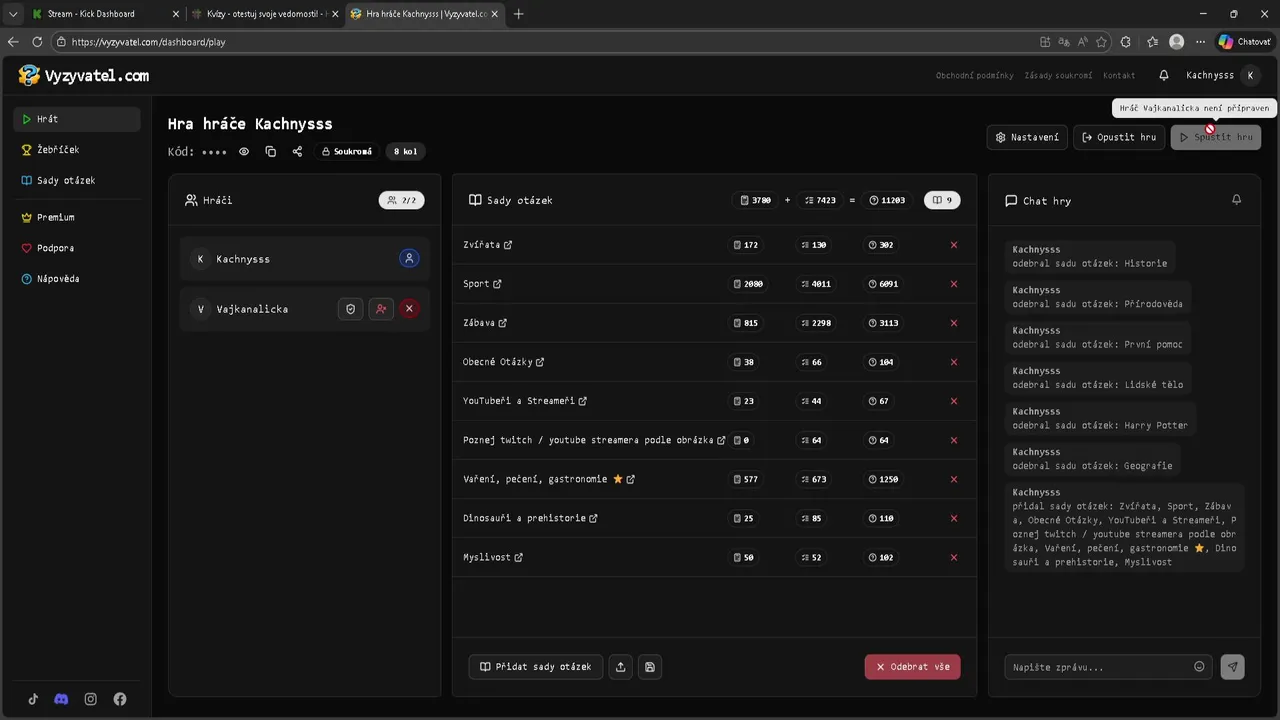
Task: Open Discord social link
Action: (x=61, y=699)
